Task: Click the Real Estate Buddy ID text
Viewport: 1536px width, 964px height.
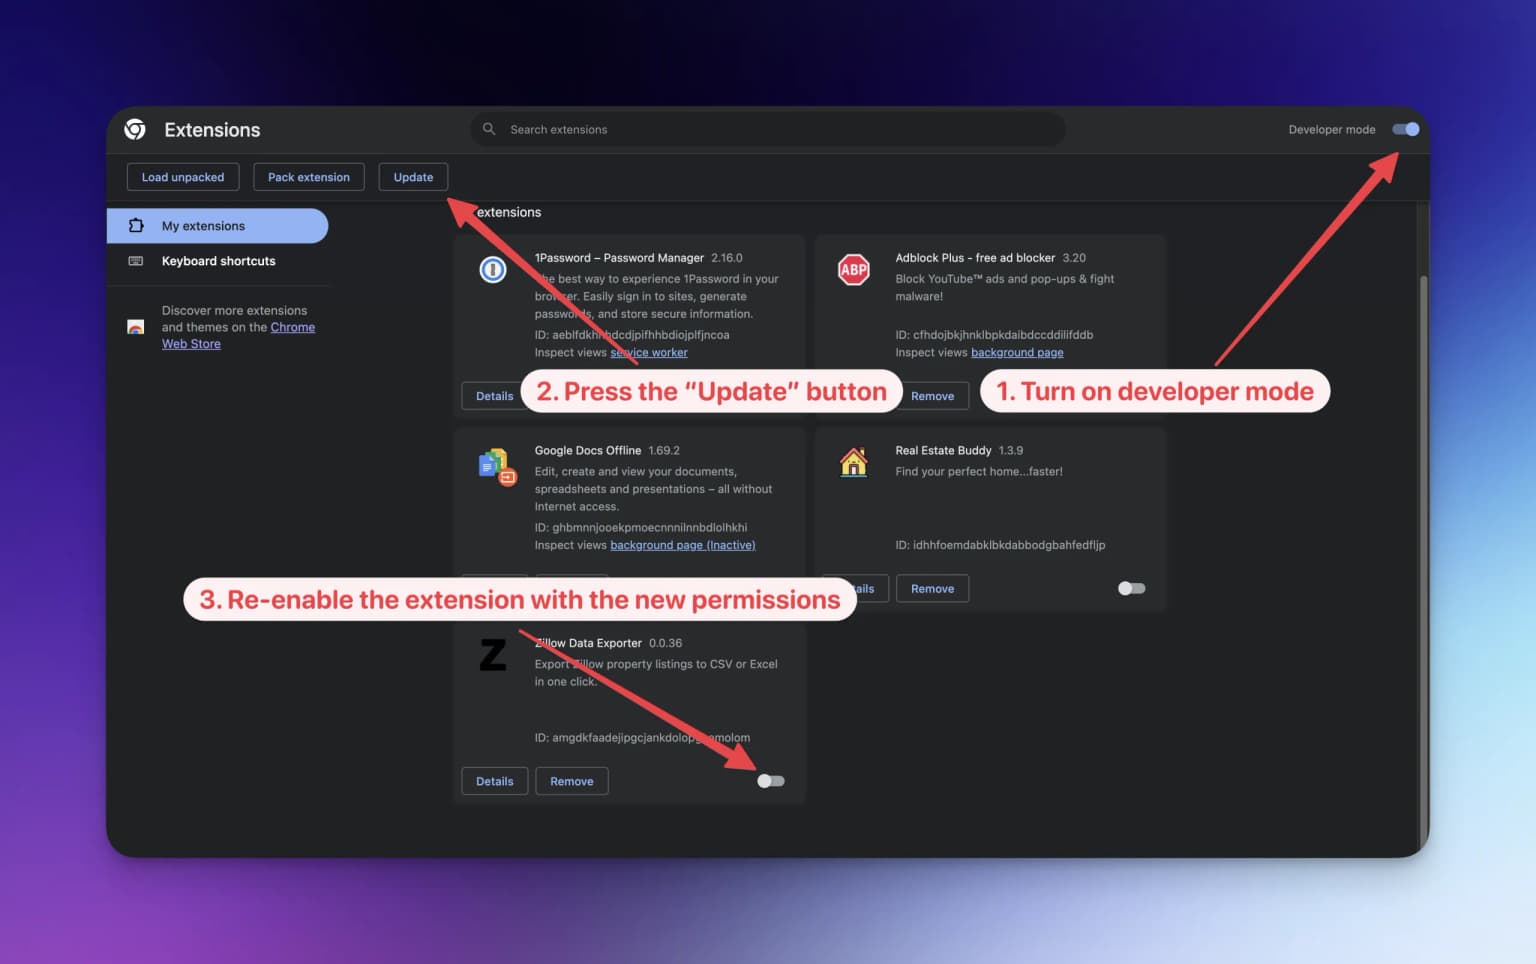Action: [x=1000, y=545]
